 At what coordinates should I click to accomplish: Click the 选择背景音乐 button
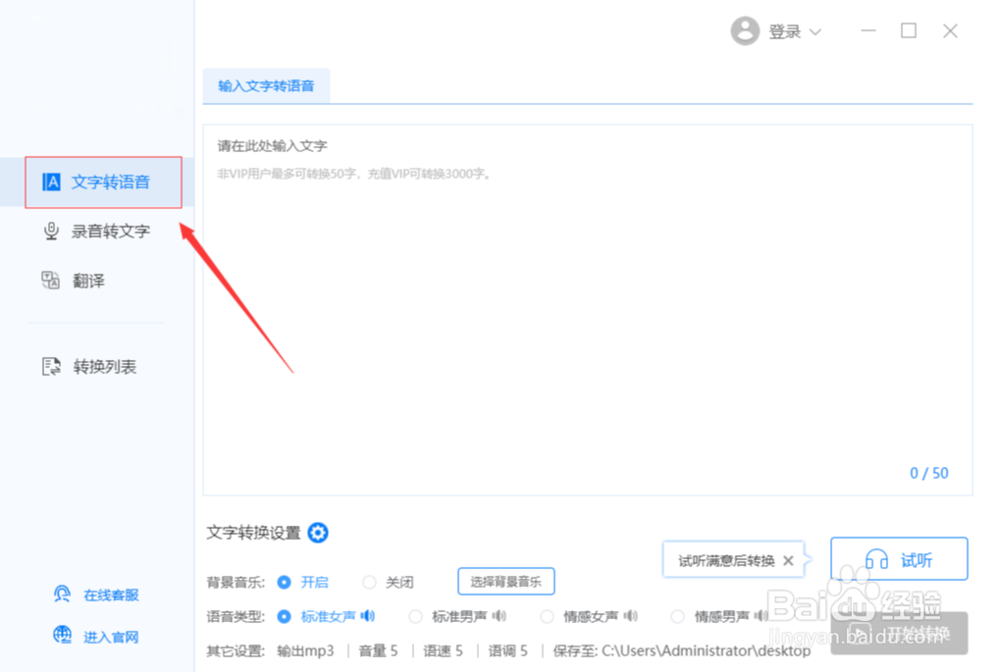506,581
